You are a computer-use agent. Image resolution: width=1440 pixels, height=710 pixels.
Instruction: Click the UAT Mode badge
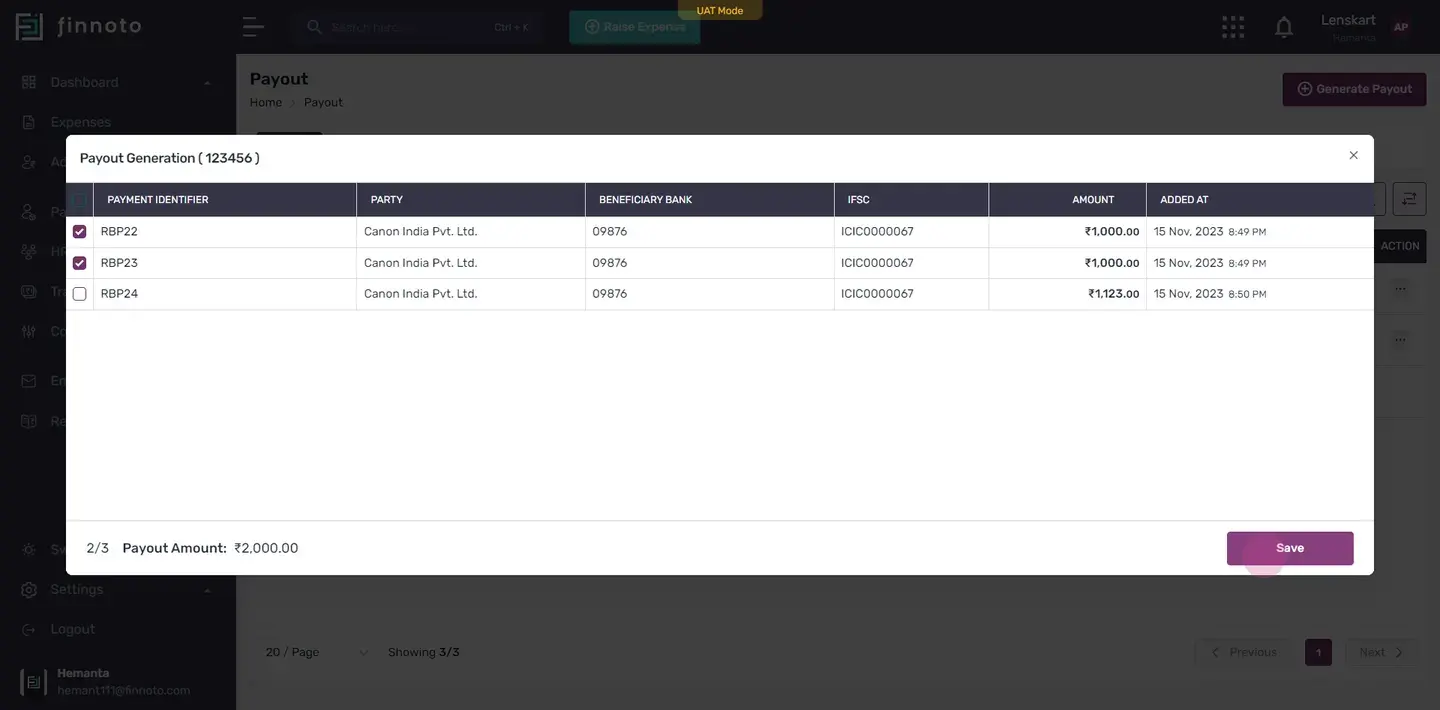720,10
